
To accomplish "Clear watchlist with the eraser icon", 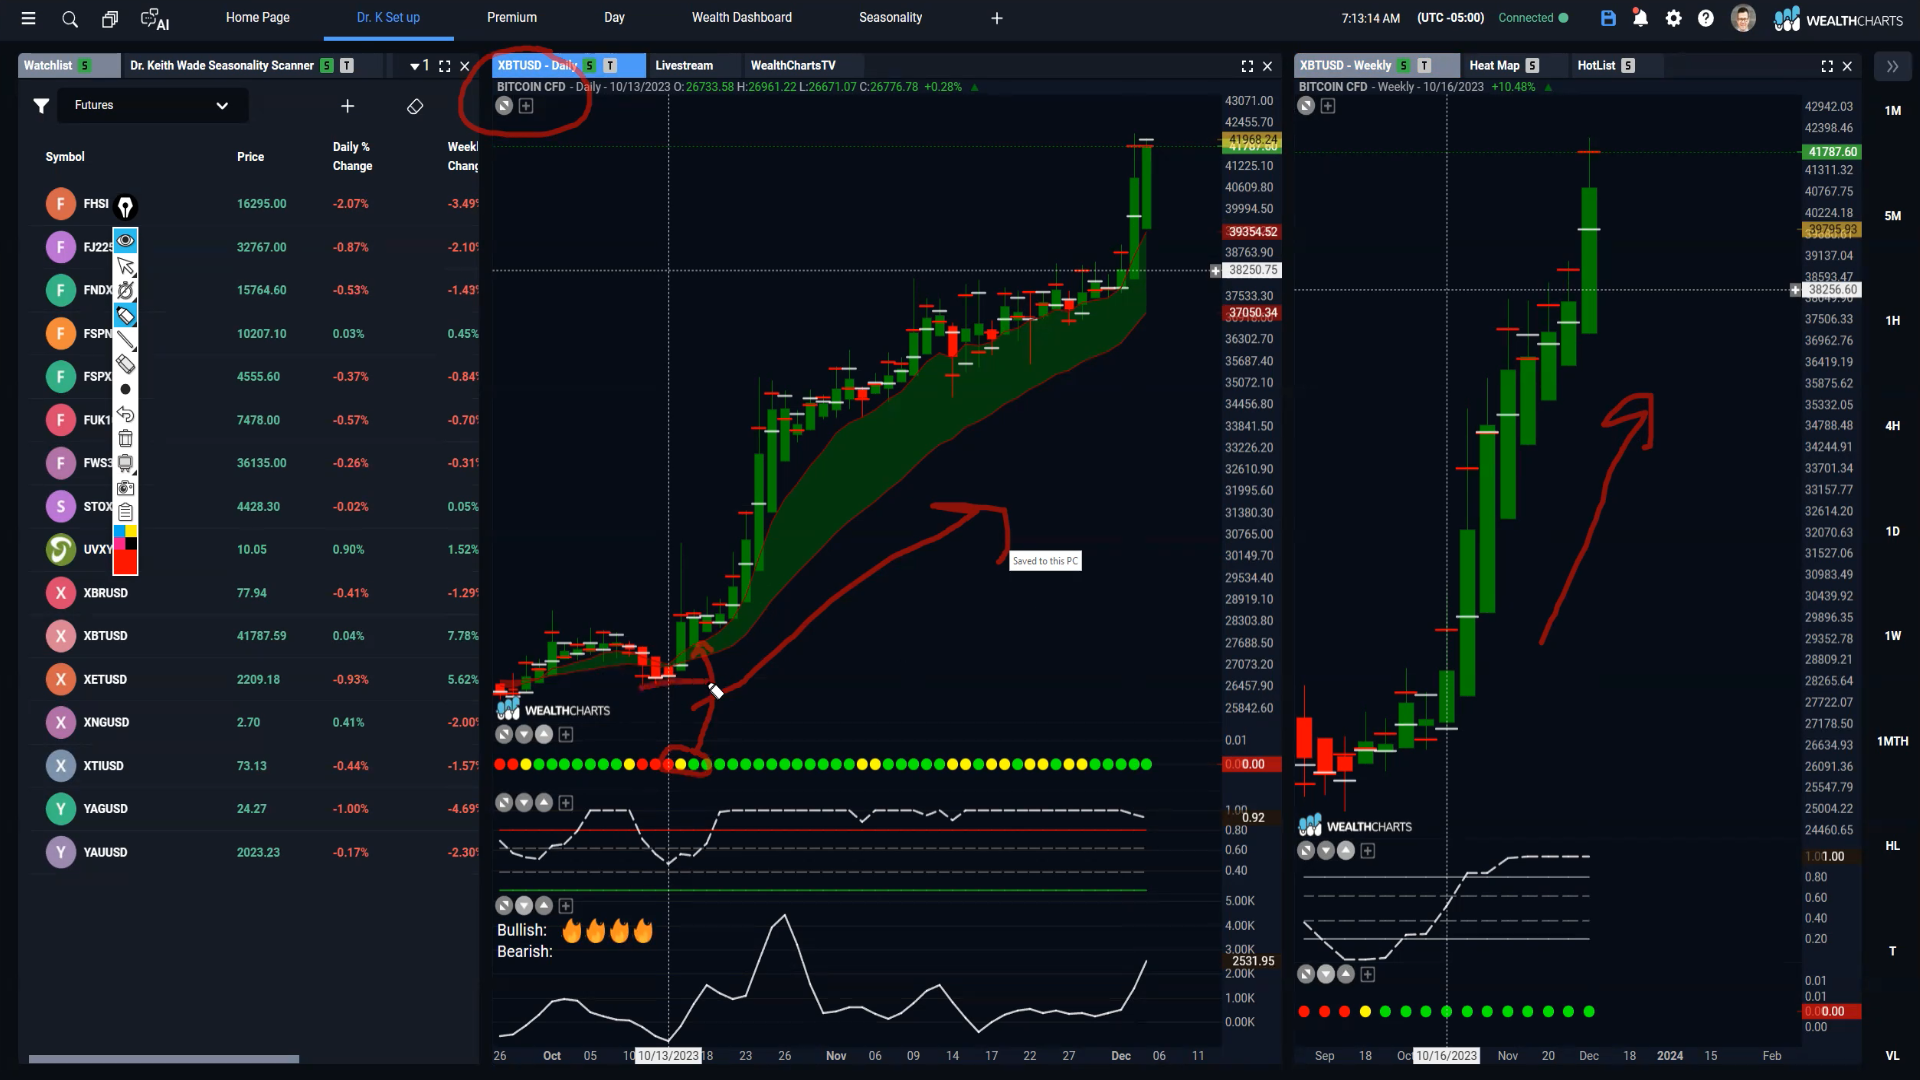I will (x=415, y=106).
